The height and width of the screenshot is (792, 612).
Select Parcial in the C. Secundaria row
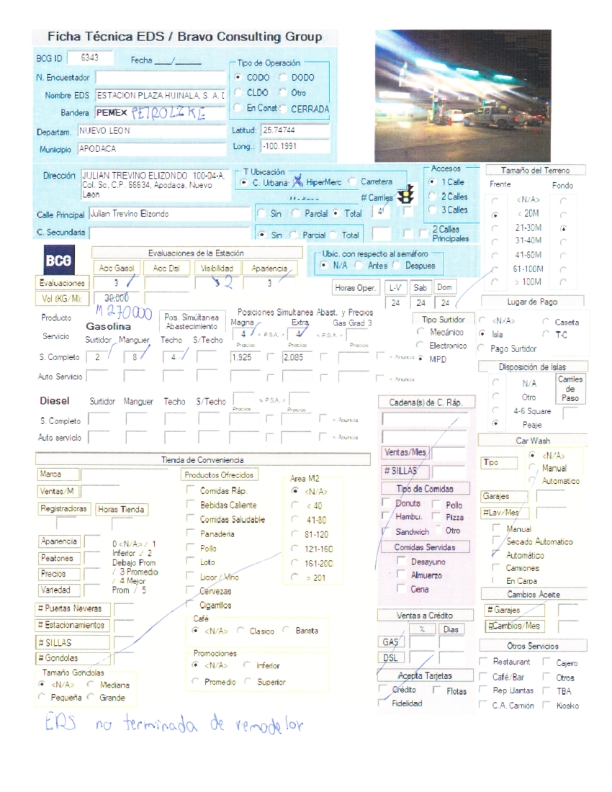click(x=293, y=235)
